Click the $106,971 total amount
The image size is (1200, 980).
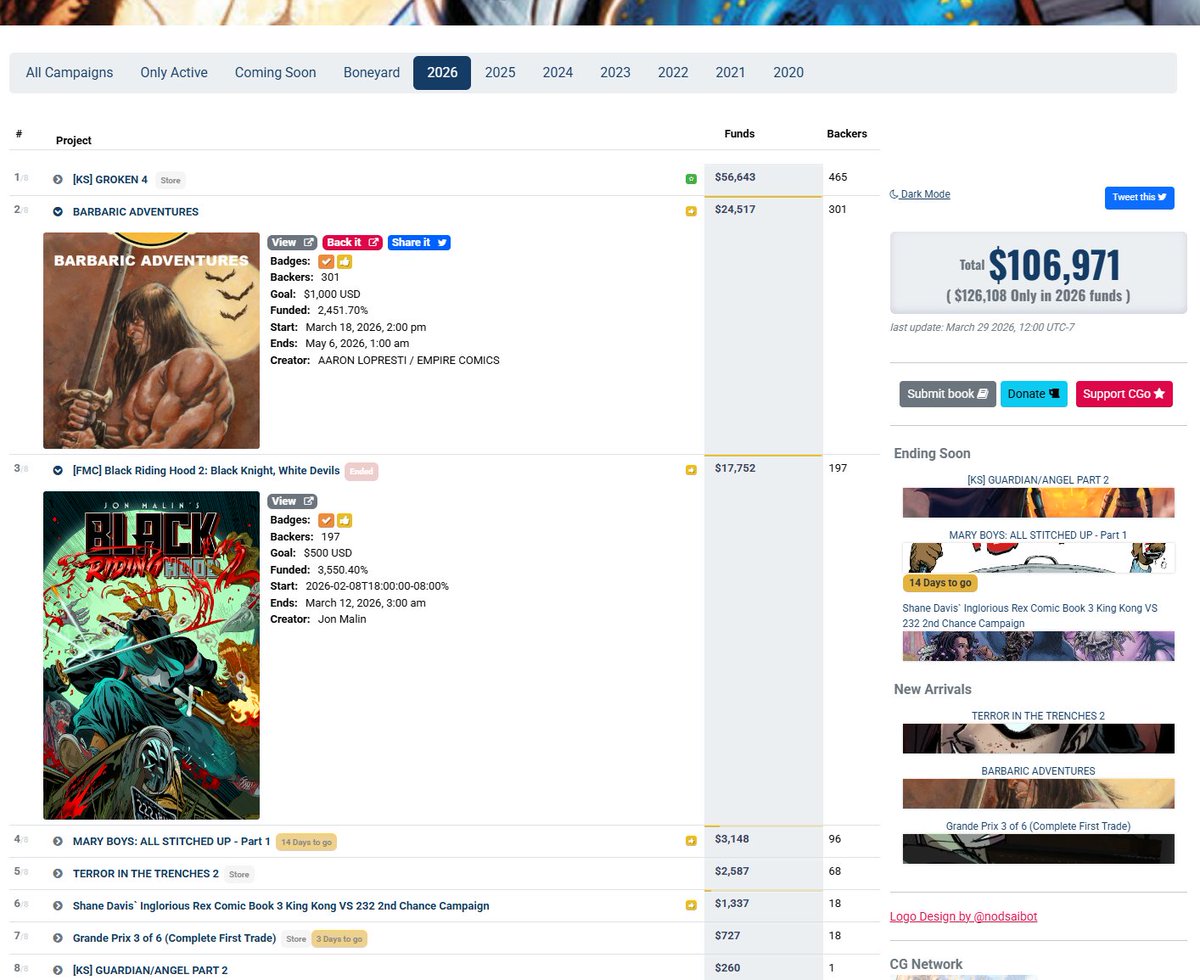tap(1054, 265)
